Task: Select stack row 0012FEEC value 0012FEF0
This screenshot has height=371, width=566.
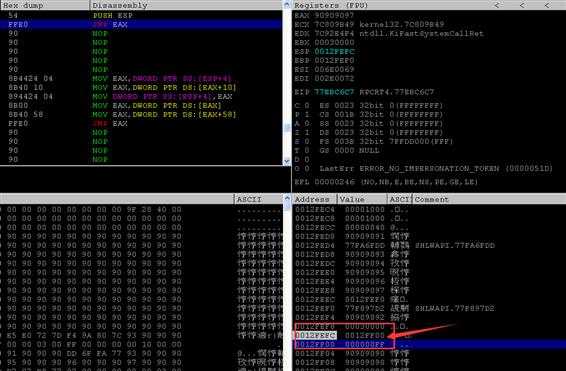Action: point(430,300)
